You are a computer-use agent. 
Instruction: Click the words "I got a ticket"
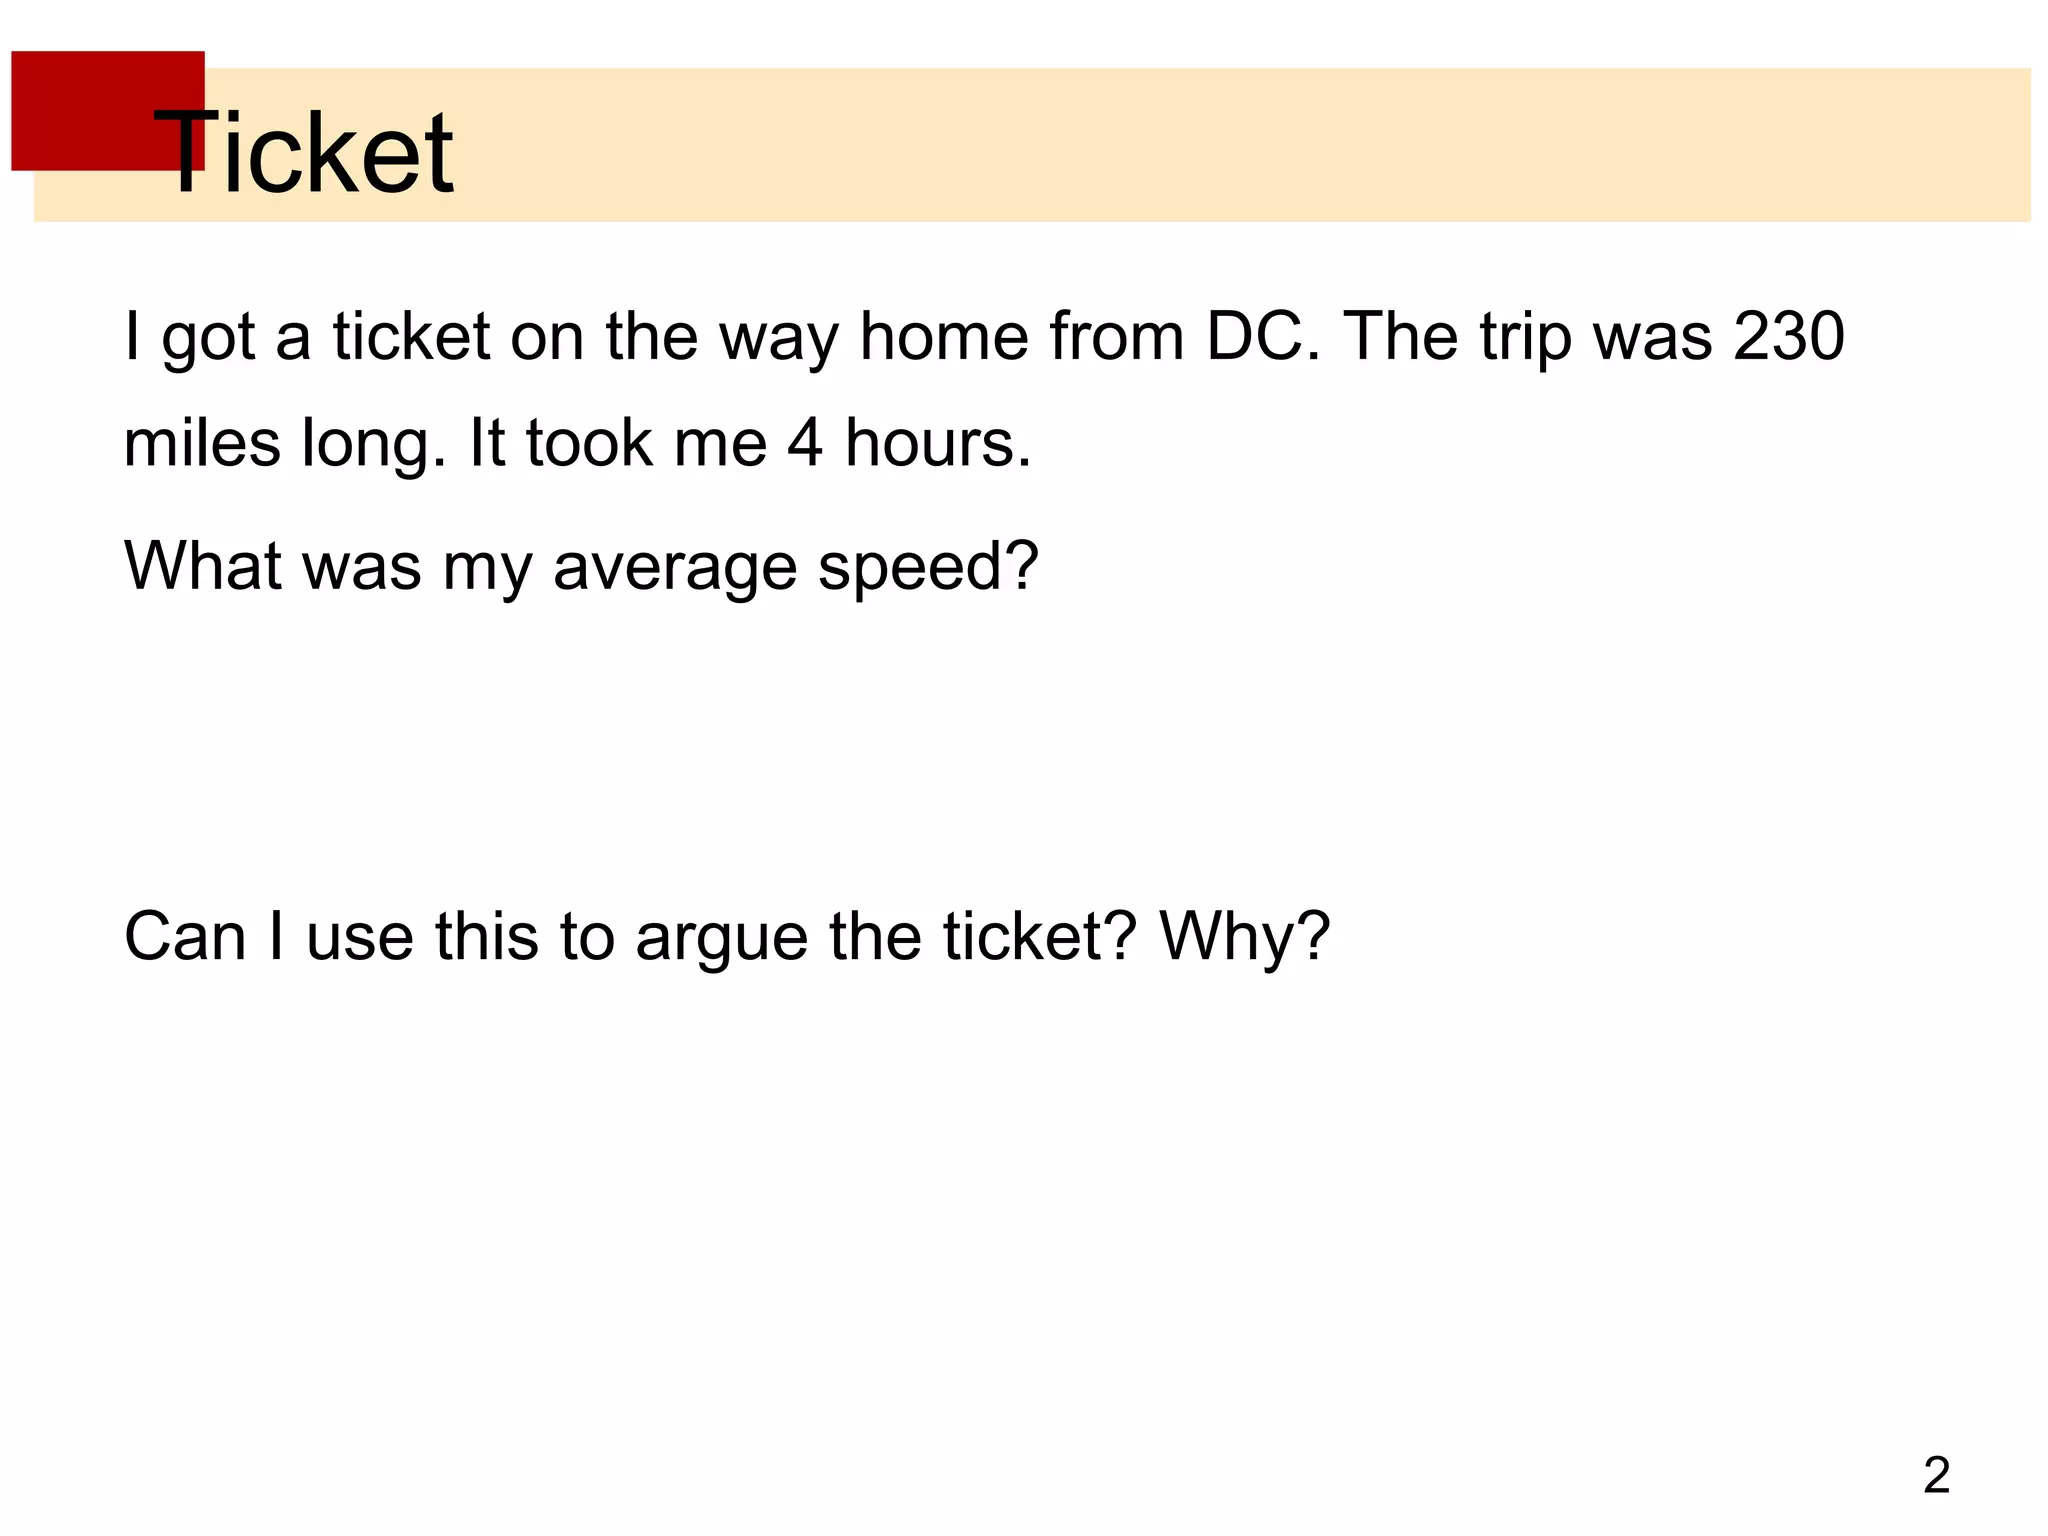[x=307, y=336]
